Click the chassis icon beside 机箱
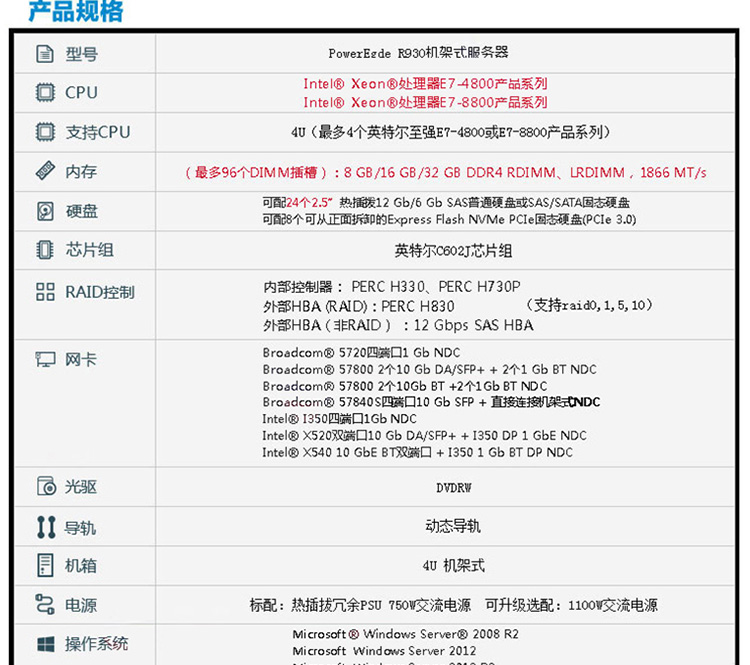Image resolution: width=750 pixels, height=665 pixels. (45, 565)
